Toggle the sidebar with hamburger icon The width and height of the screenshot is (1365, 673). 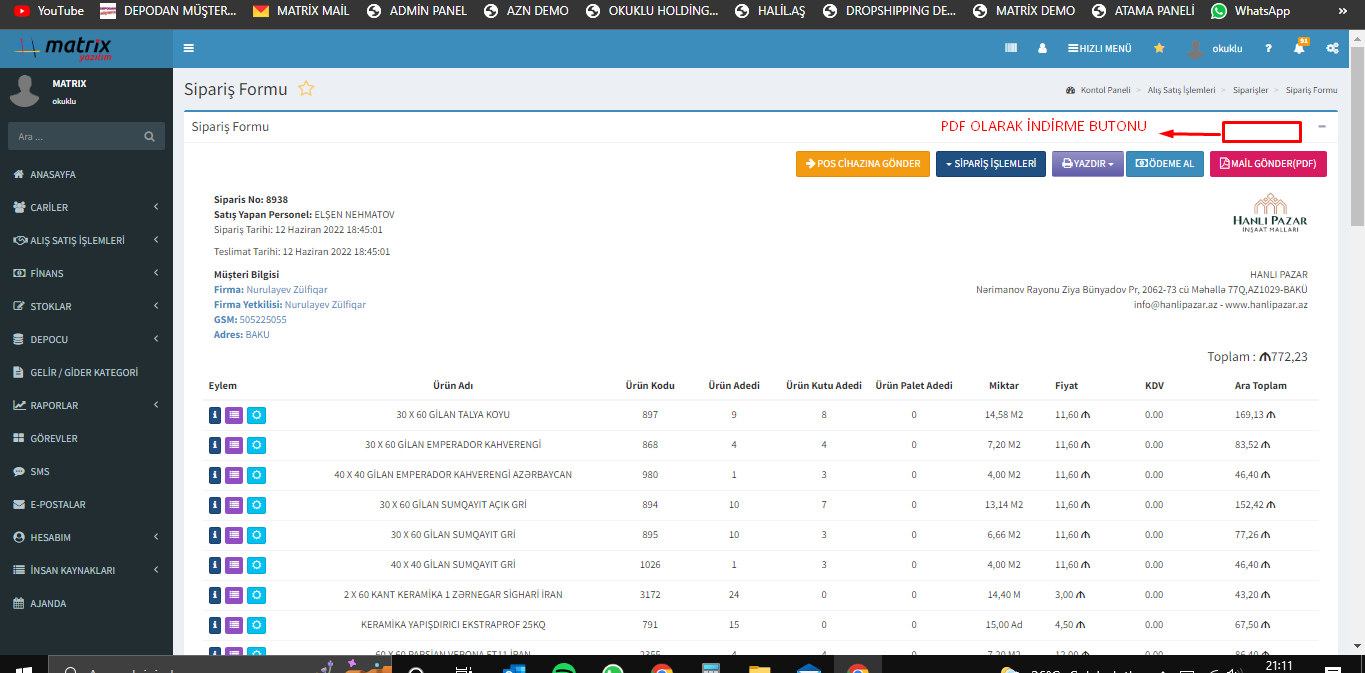point(189,48)
